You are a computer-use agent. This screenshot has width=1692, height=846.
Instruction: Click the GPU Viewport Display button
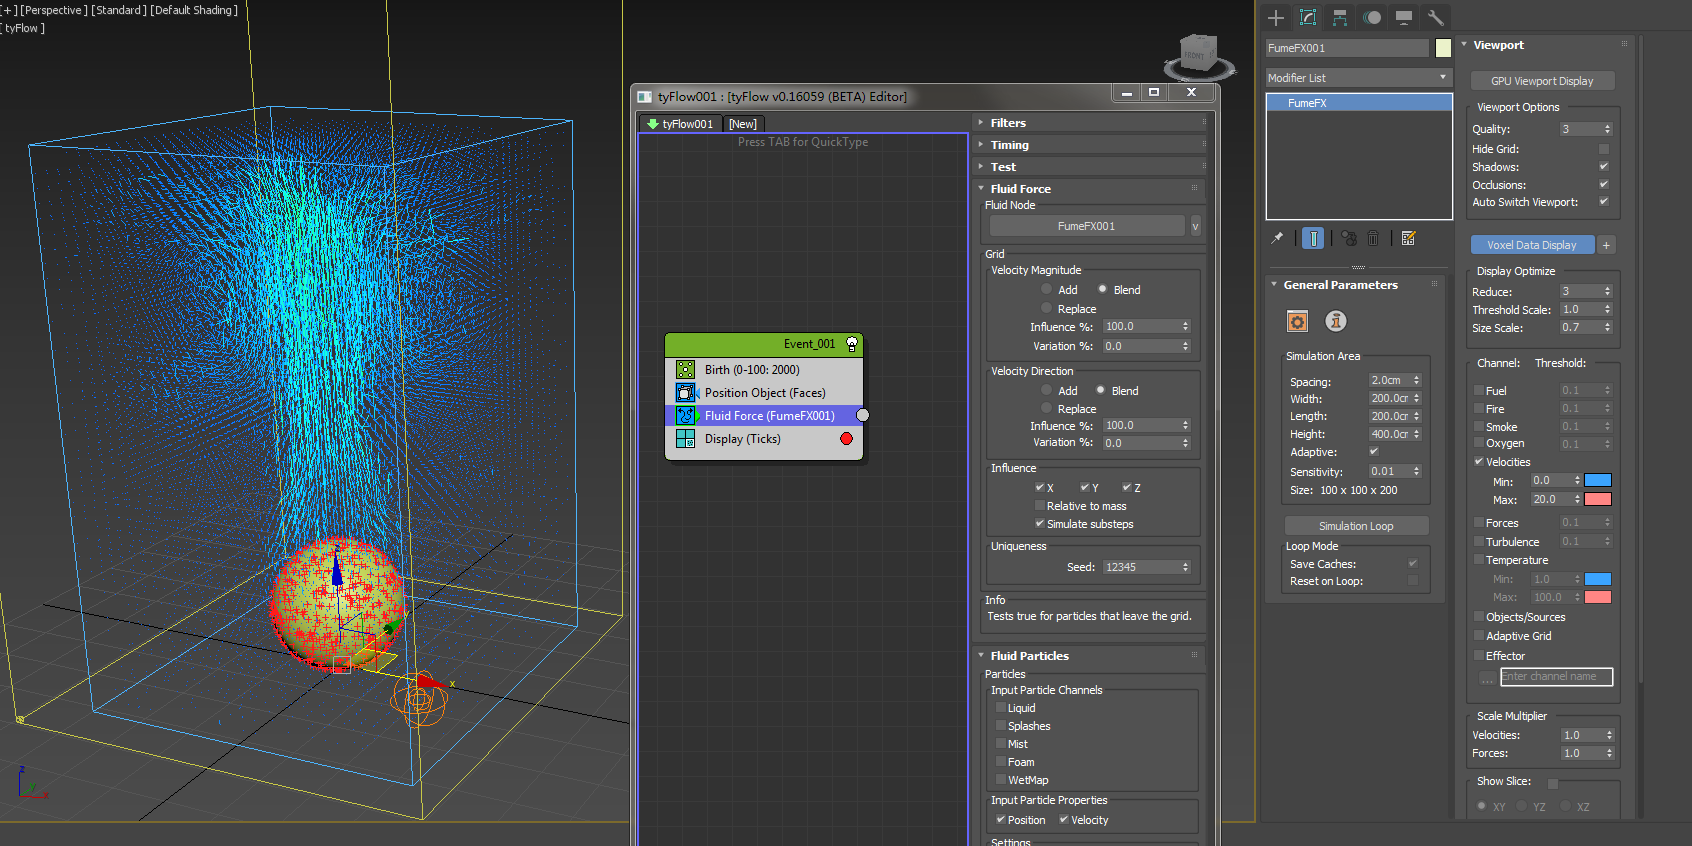pyautogui.click(x=1541, y=81)
